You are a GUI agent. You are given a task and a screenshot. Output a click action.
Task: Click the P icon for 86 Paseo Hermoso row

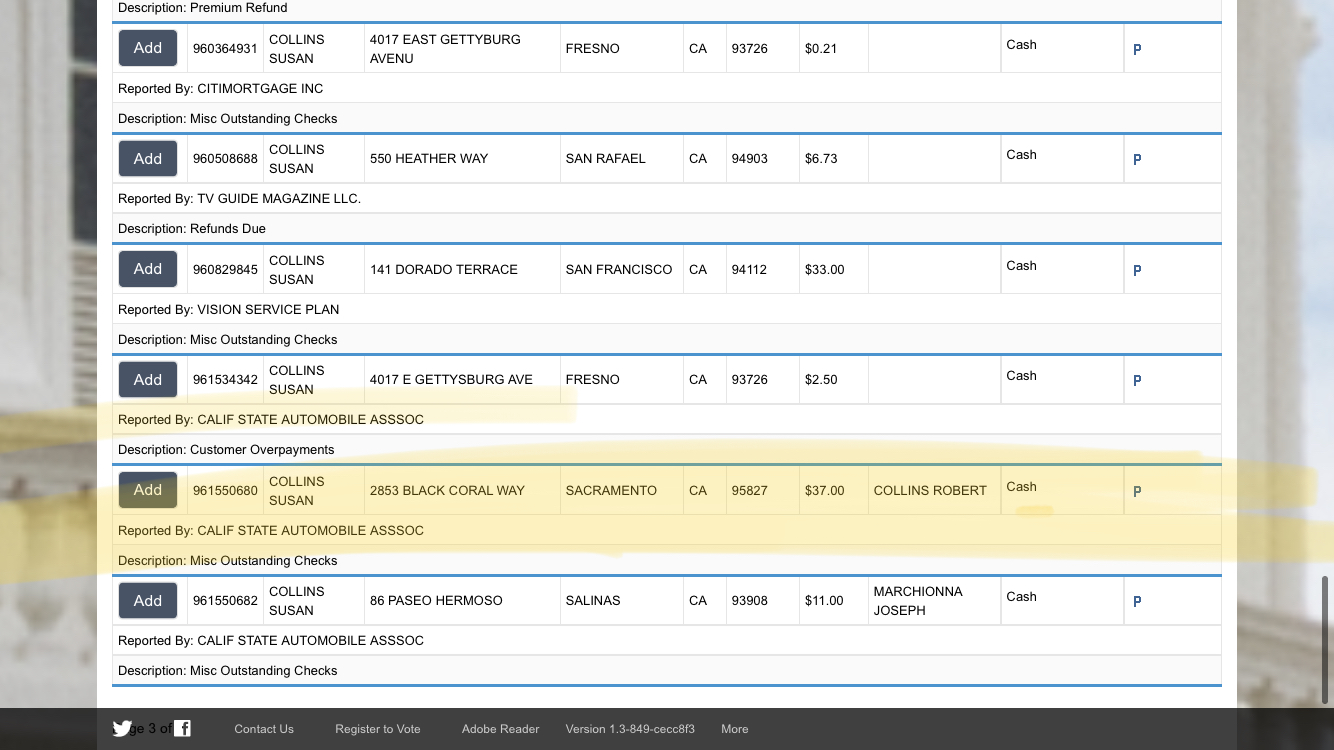click(x=1137, y=601)
